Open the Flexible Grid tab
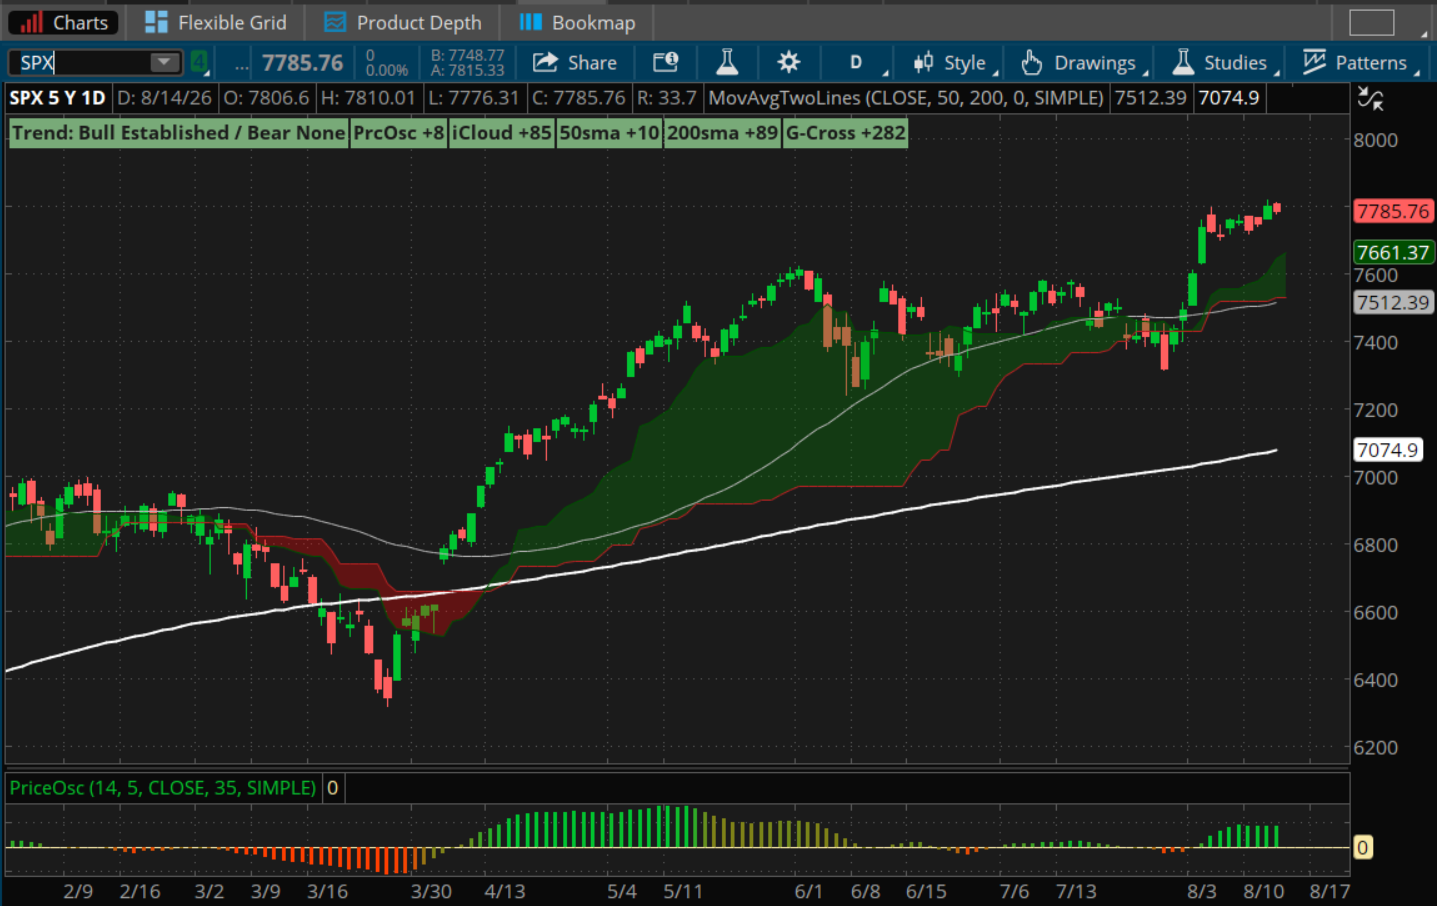Viewport: 1437px width, 906px height. [215, 22]
